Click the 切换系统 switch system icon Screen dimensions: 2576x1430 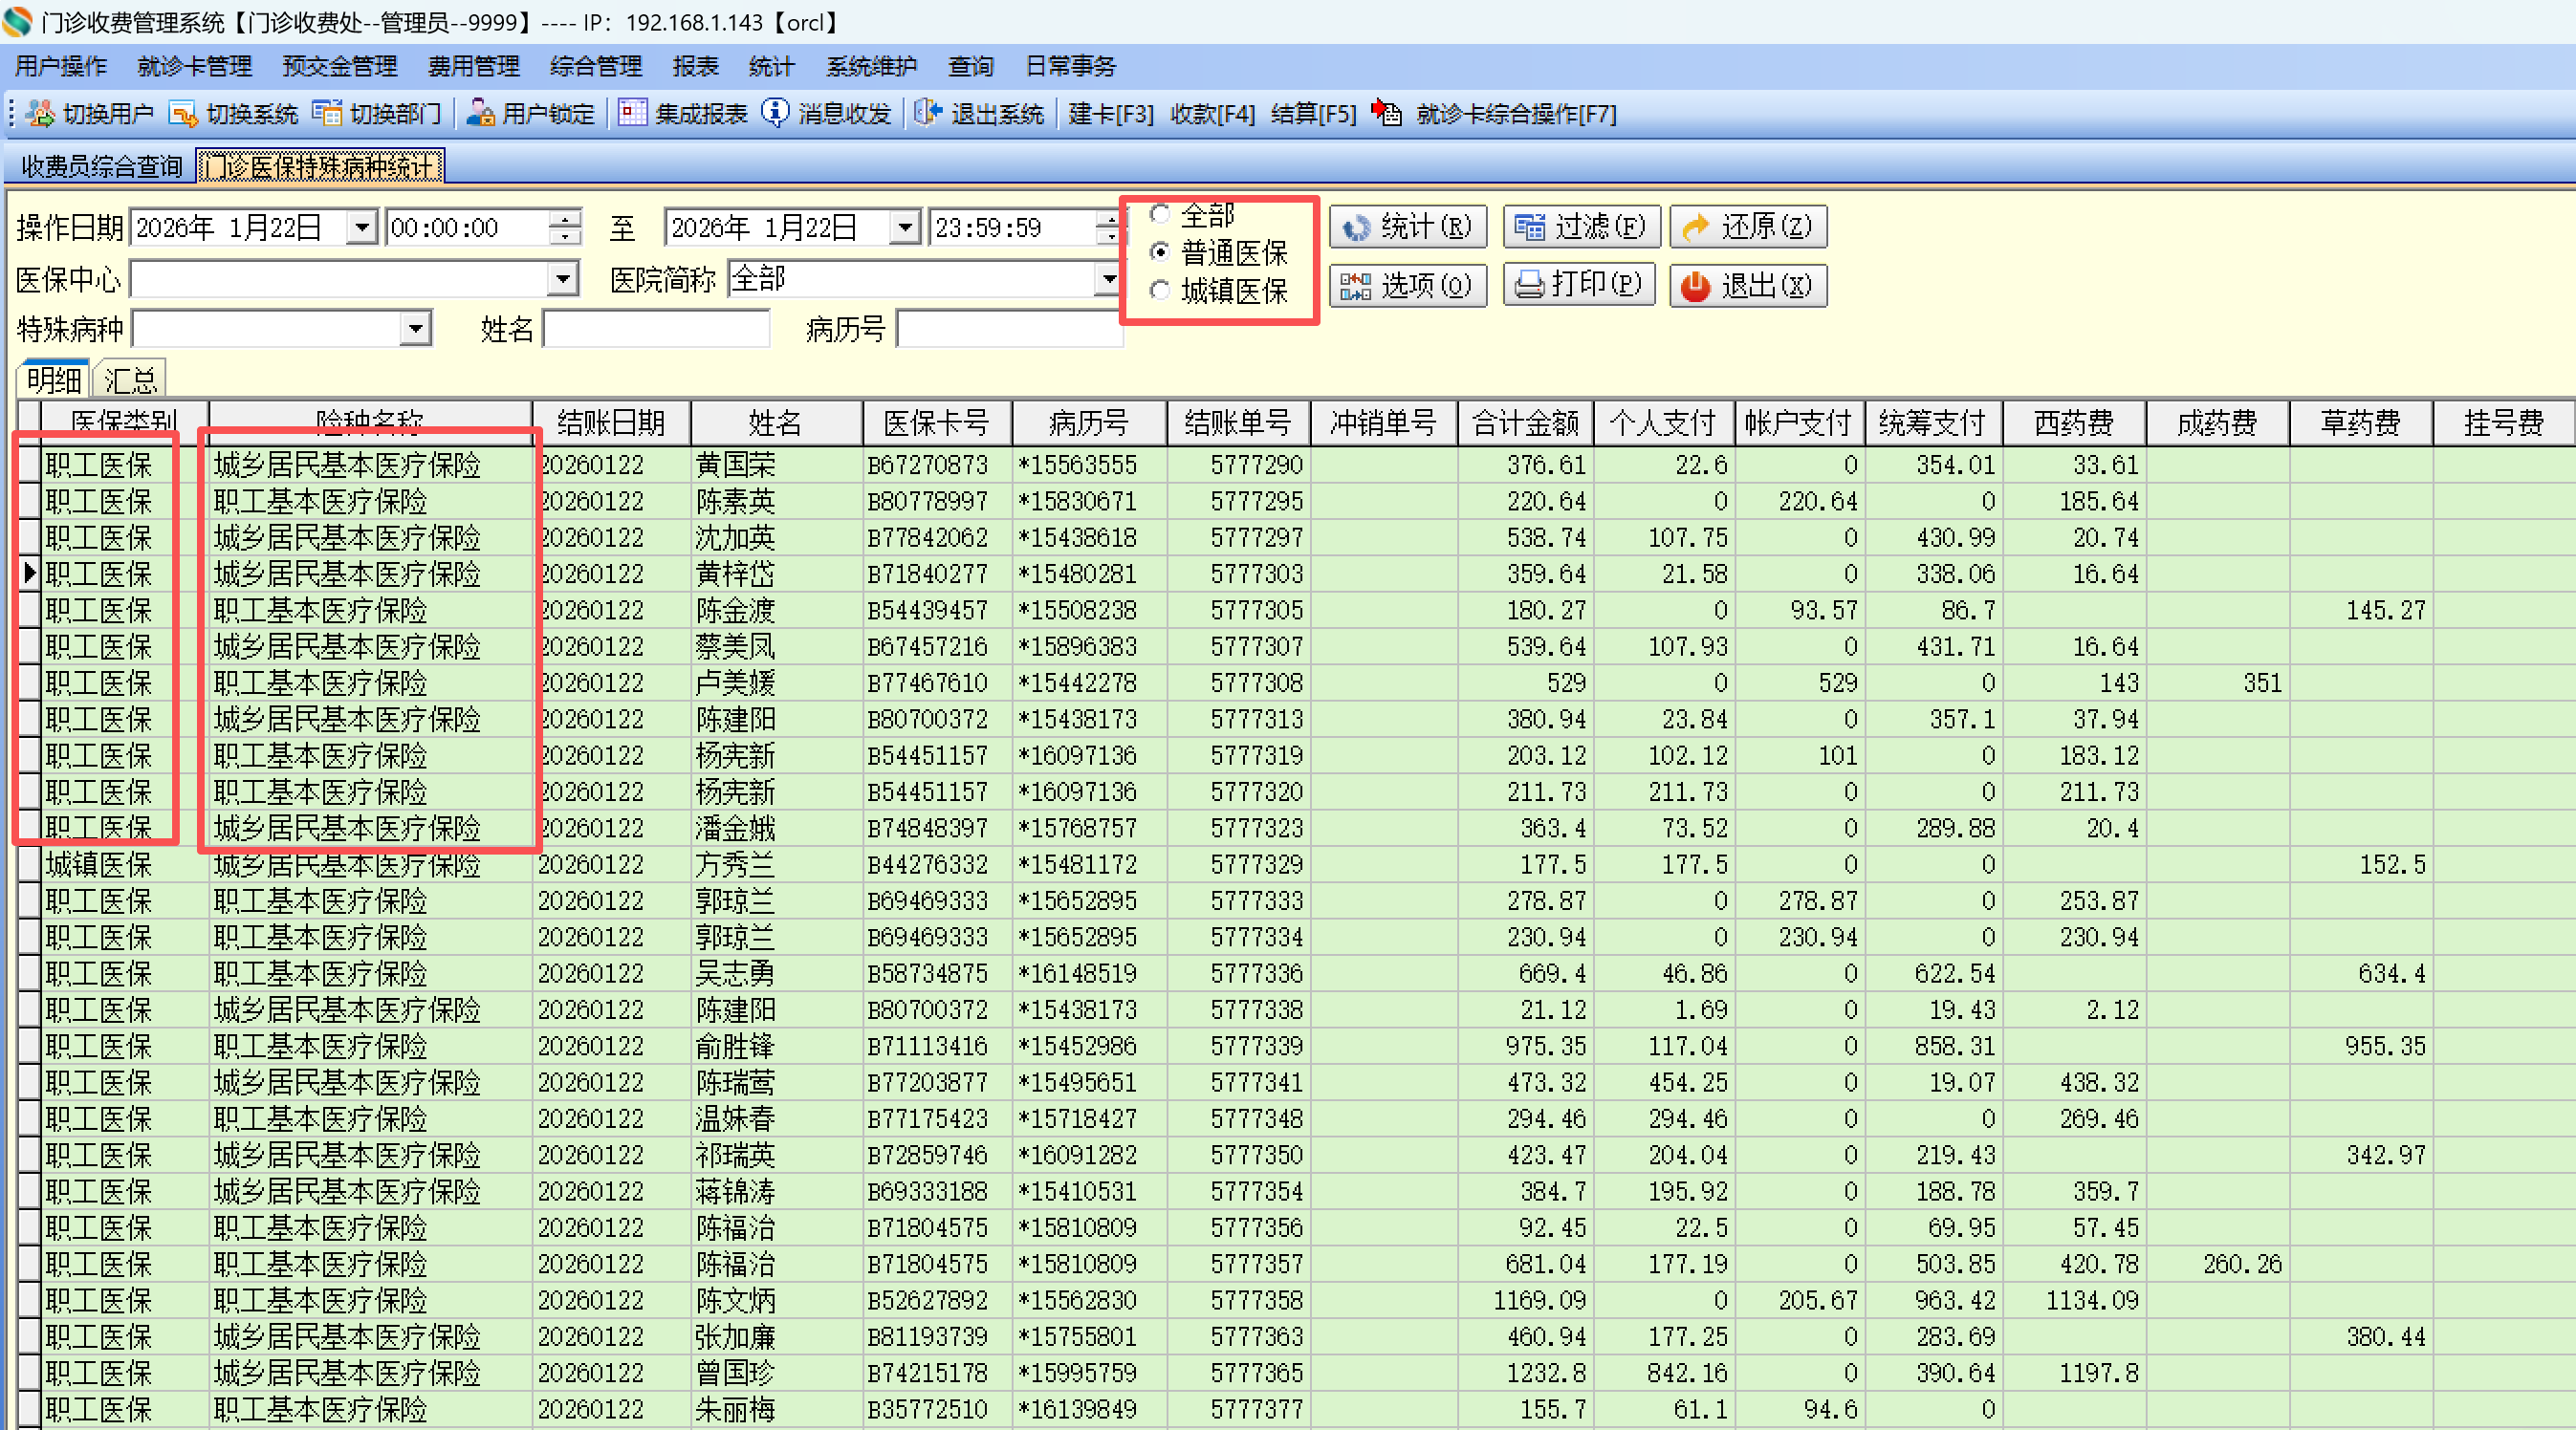coord(183,113)
